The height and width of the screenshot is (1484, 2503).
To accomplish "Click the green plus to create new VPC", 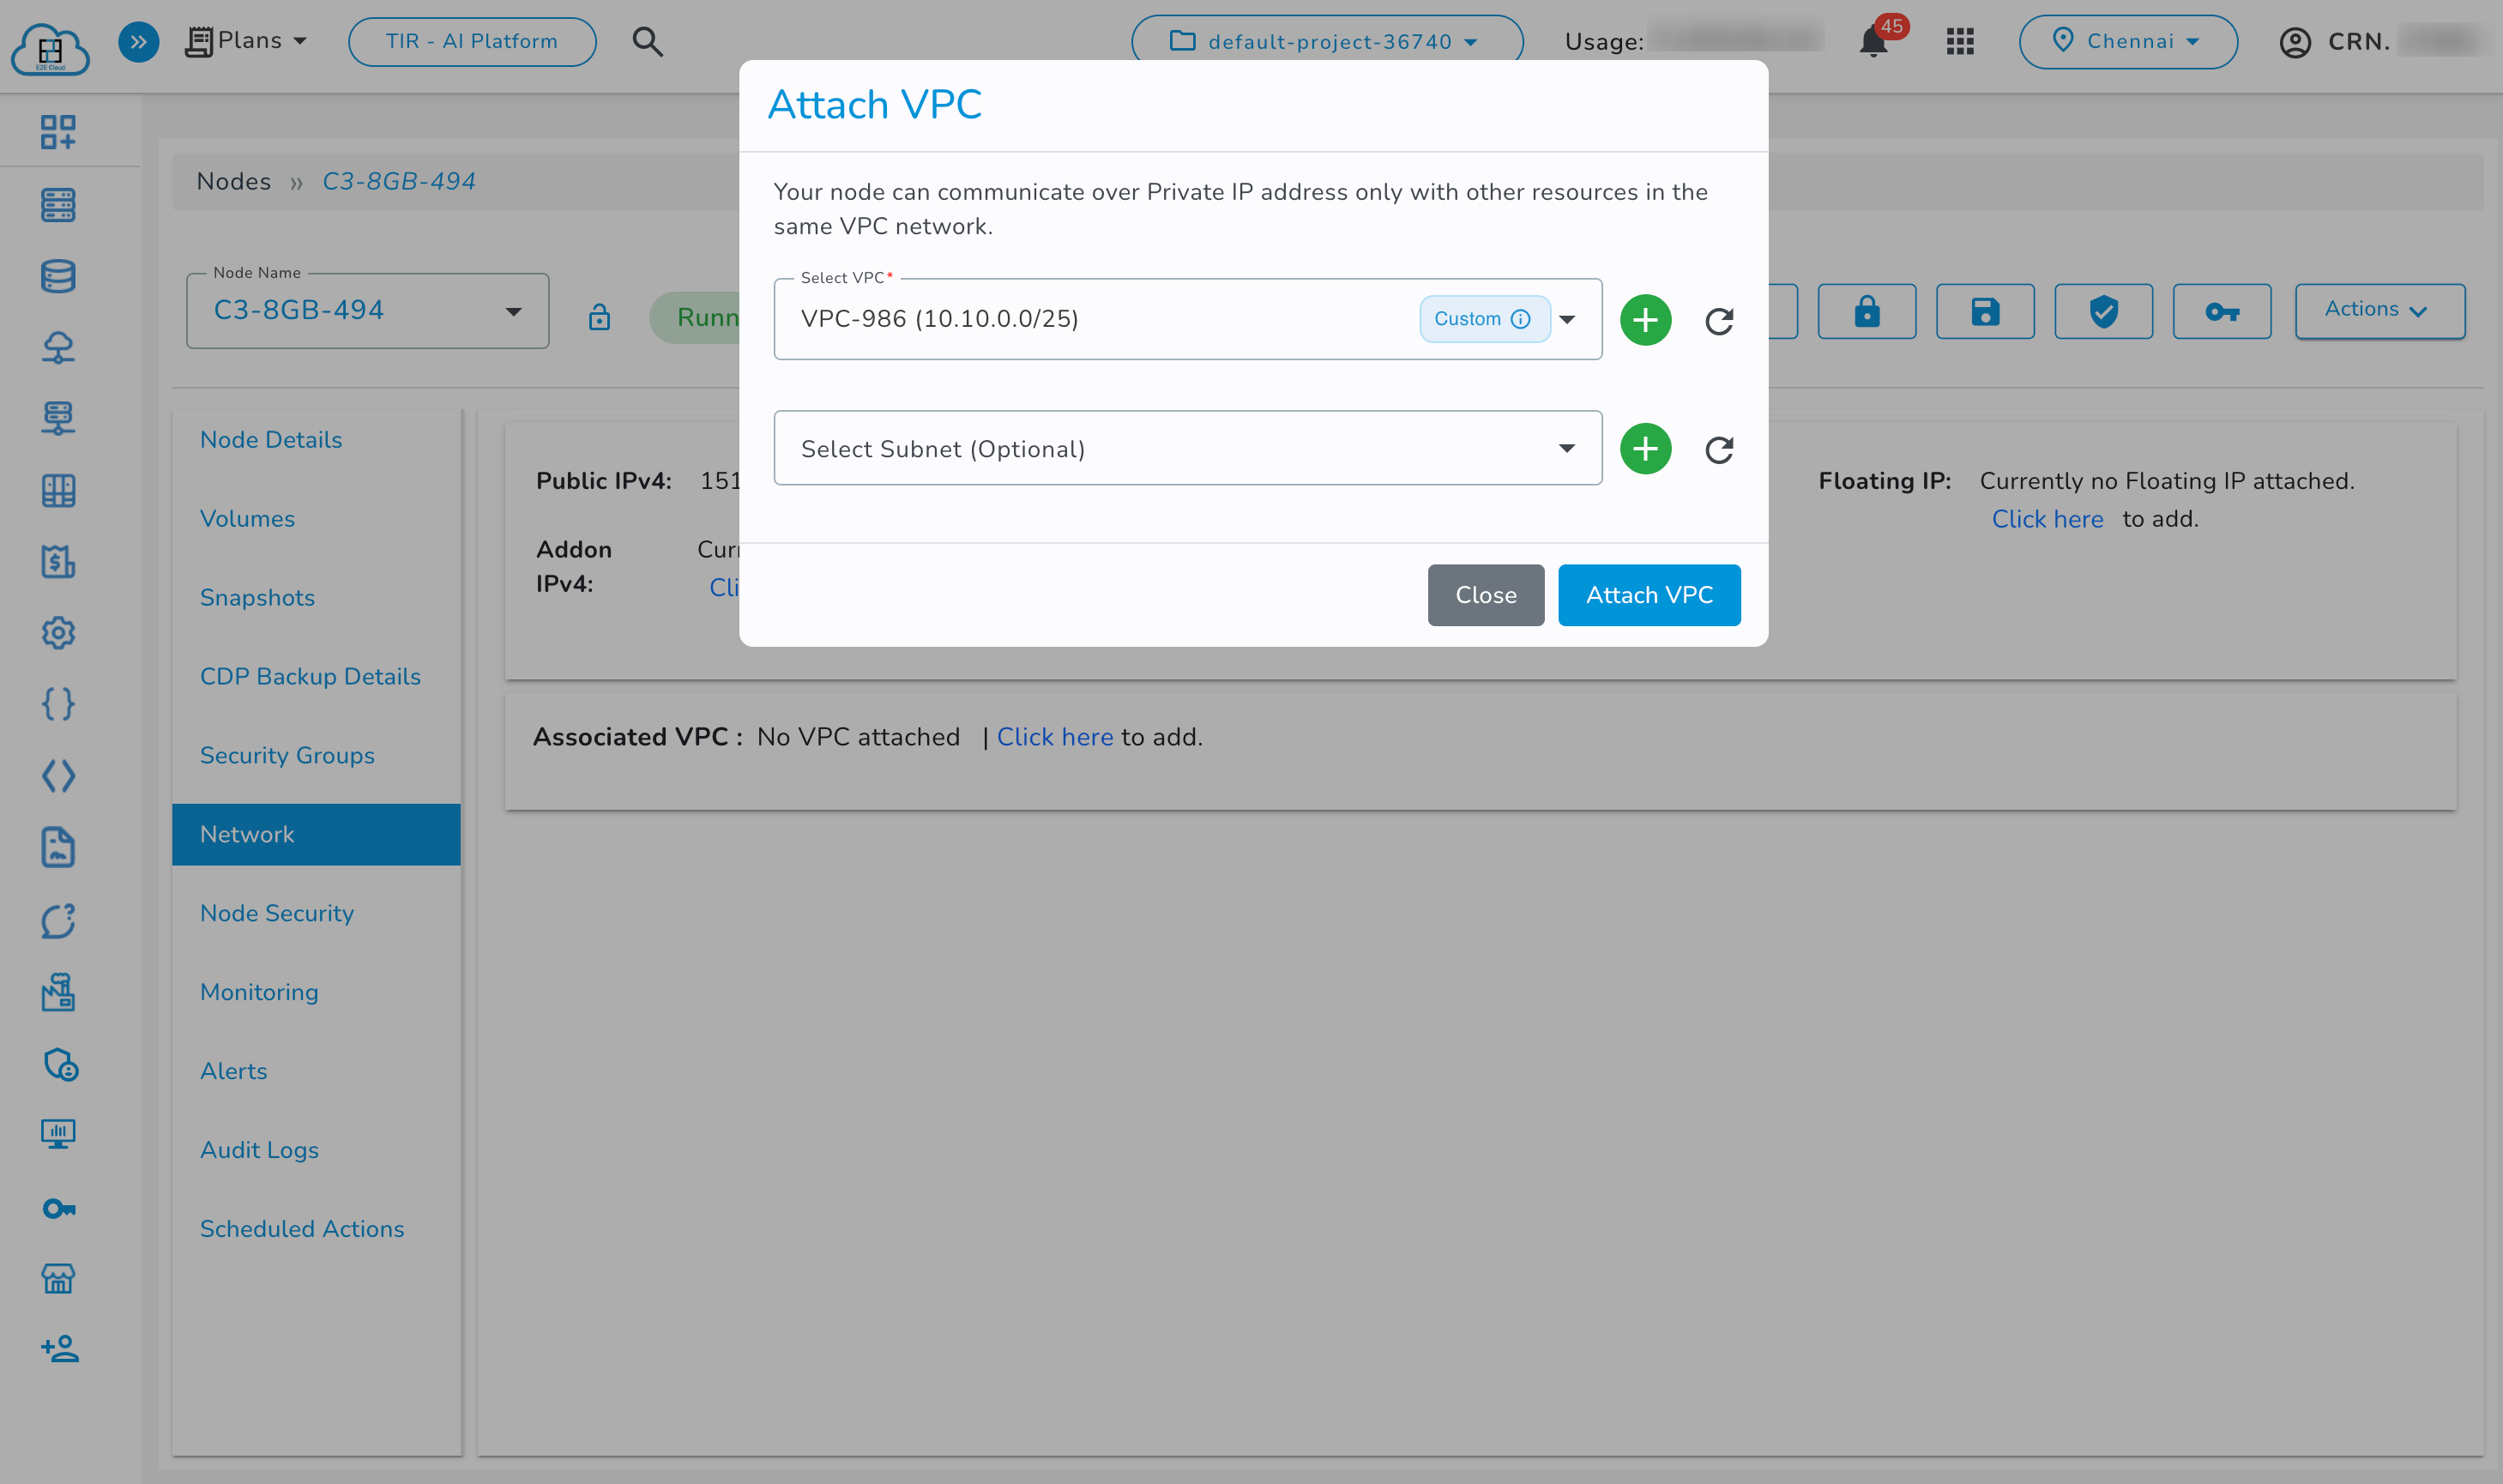I will click(x=1644, y=319).
